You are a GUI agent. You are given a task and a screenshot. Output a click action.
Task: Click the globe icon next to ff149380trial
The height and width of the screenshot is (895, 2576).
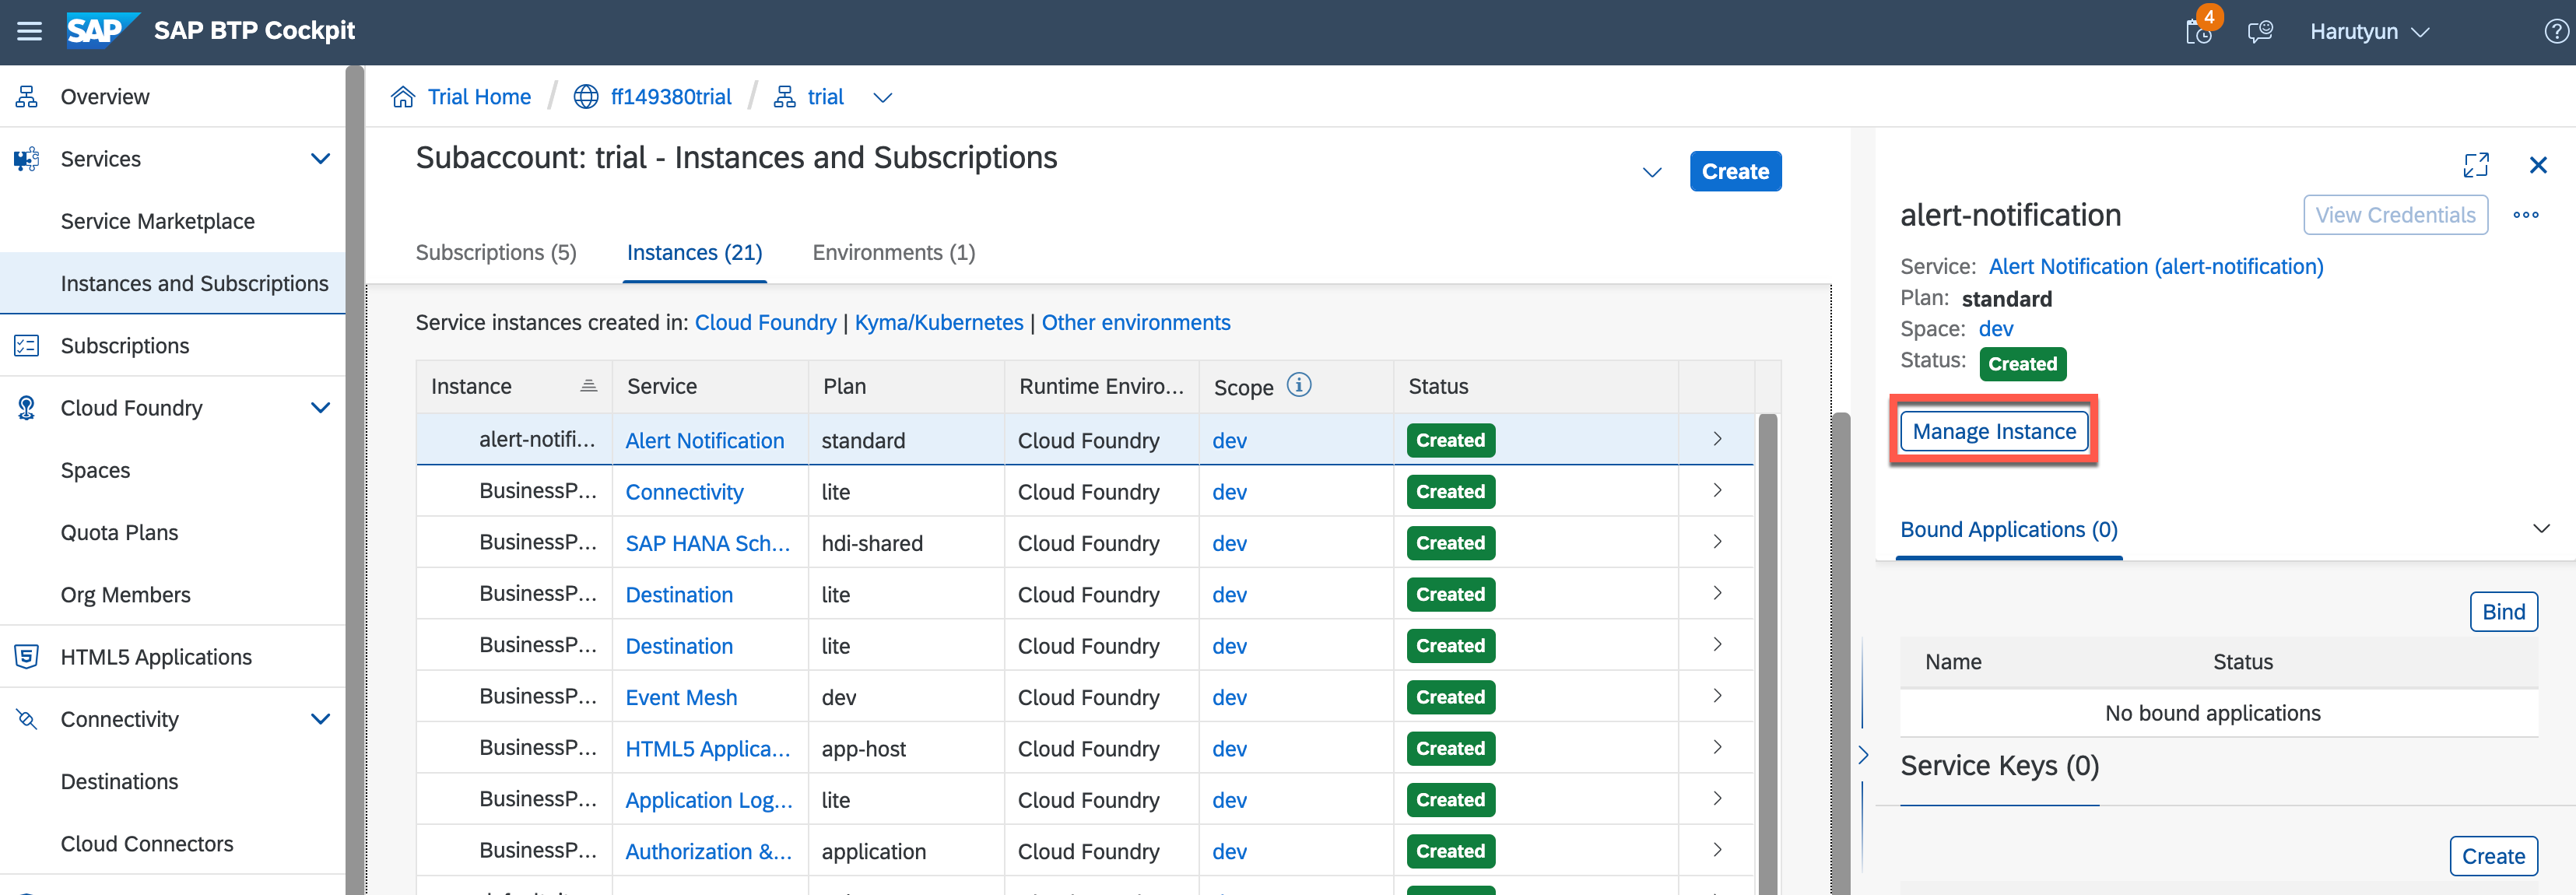586,97
